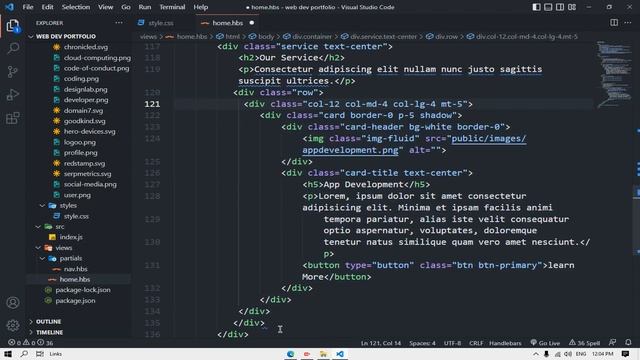
Task: Open code-of-conduct.png file
Action: pos(96,68)
